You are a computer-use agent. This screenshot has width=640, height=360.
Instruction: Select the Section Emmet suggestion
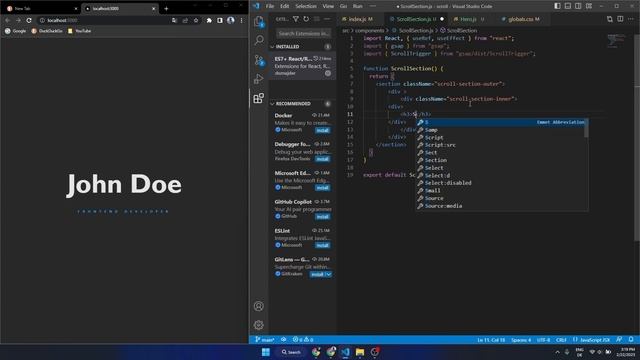click(x=501, y=160)
